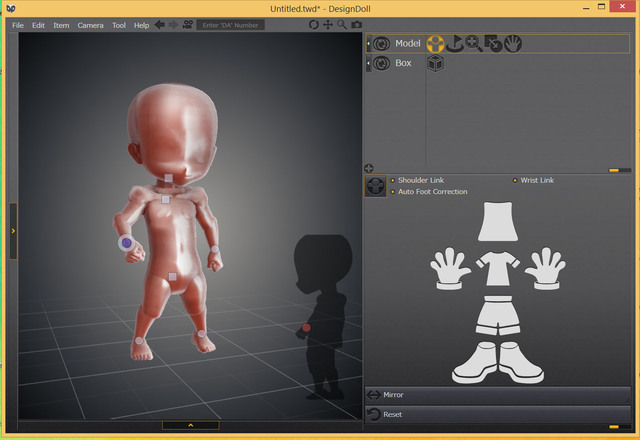Screen dimensions: 640x440
Task: Click the zoom magnifier view icon
Action: coord(342,24)
